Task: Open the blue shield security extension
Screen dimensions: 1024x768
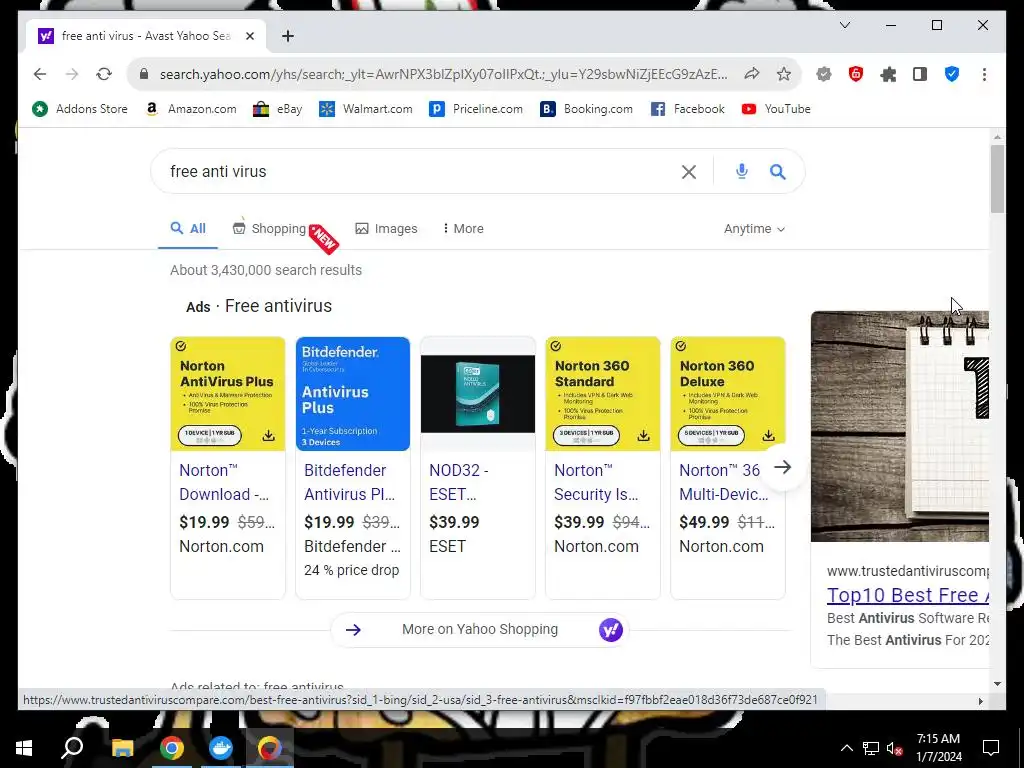Action: pyautogui.click(x=952, y=74)
